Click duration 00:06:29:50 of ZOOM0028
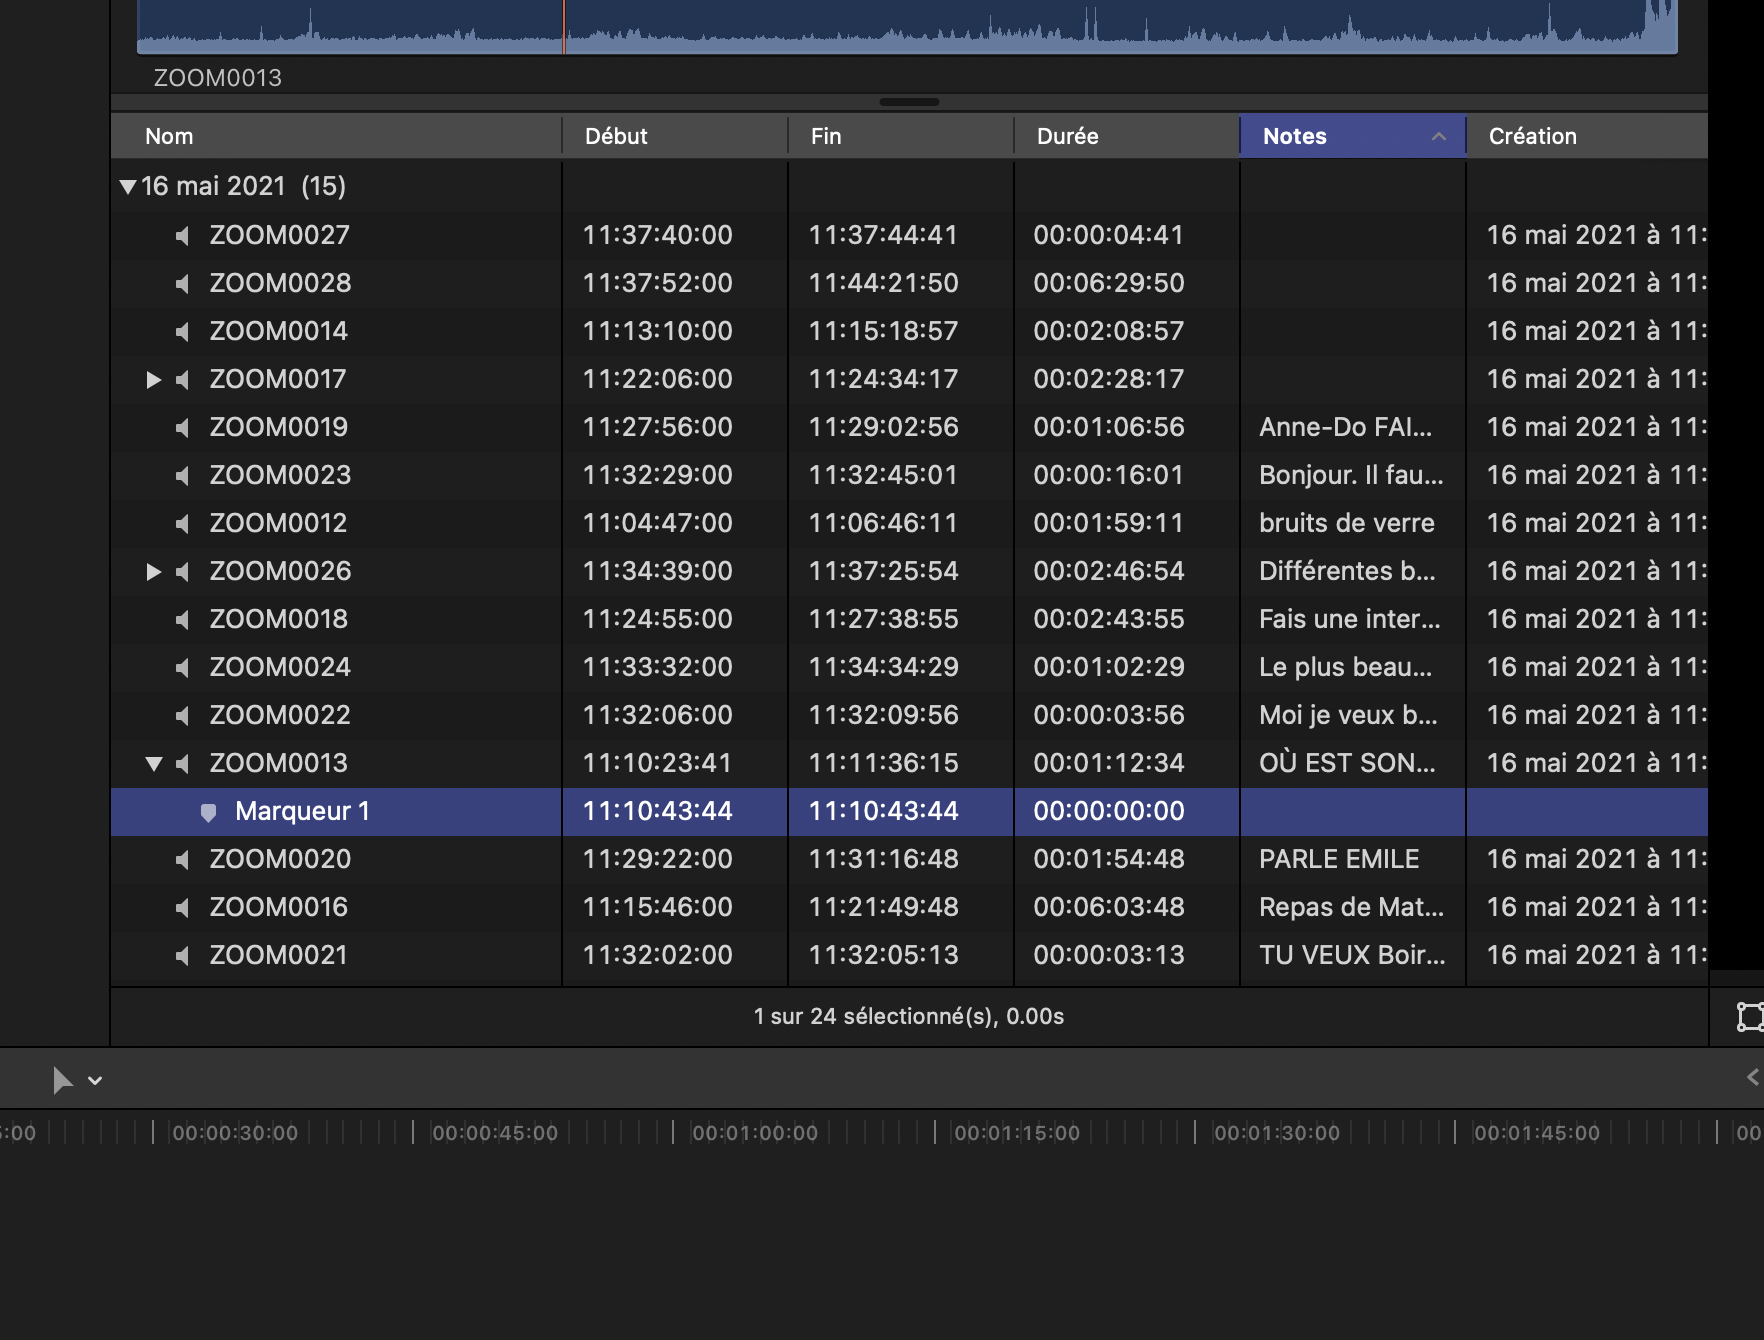 point(1109,284)
